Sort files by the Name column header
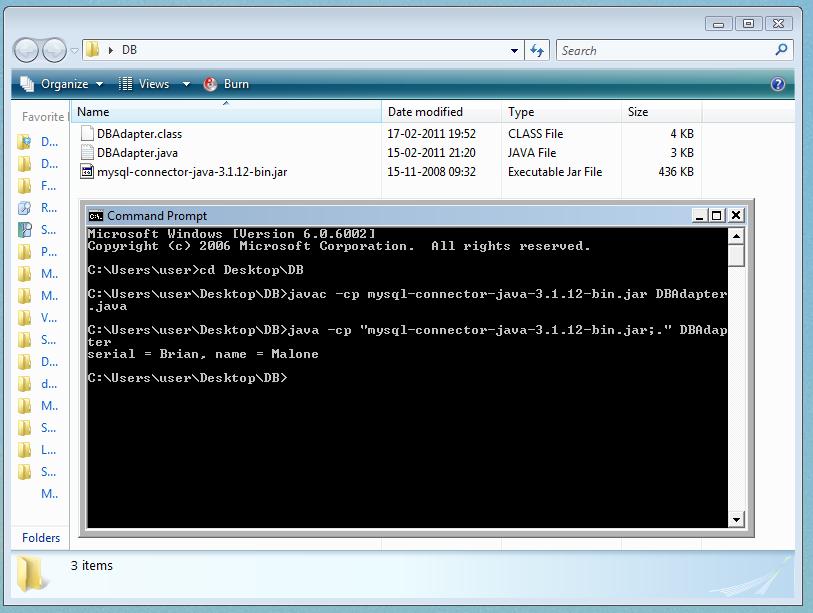 [x=95, y=111]
